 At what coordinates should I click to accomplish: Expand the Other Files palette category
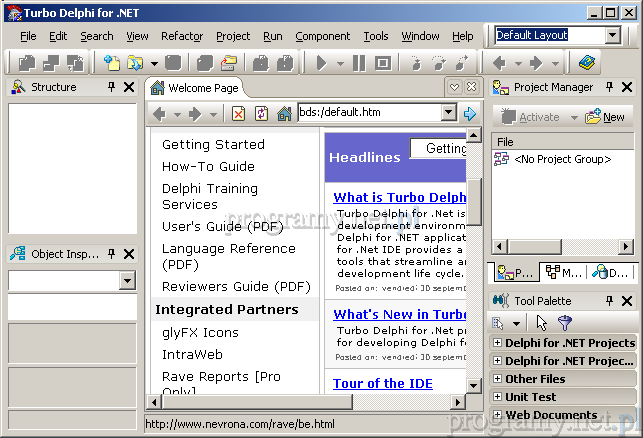click(497, 379)
